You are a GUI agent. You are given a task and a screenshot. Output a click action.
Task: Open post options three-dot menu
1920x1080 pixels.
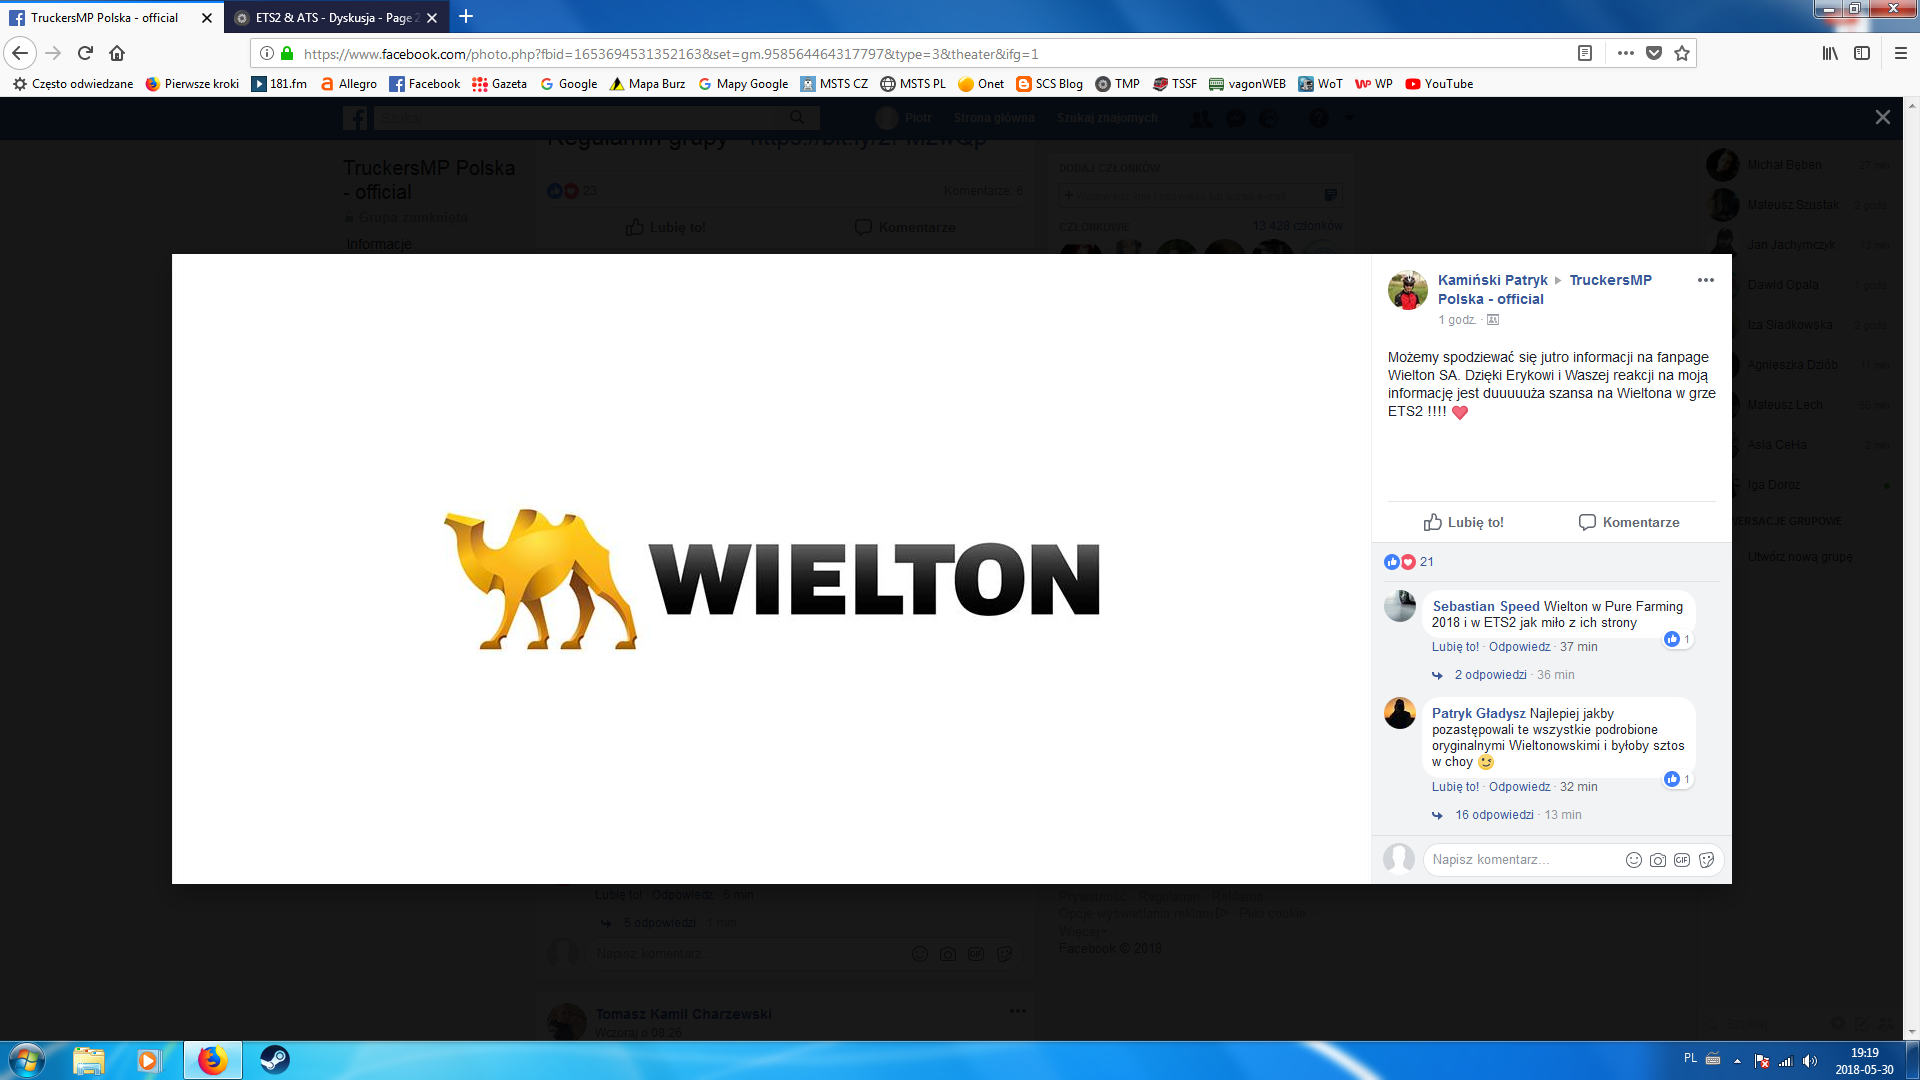click(1706, 280)
